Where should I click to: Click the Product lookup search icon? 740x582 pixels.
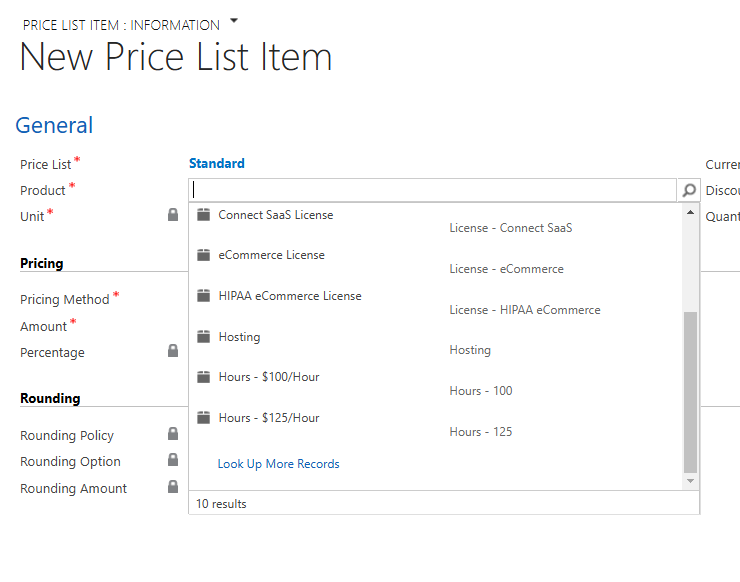tap(689, 190)
